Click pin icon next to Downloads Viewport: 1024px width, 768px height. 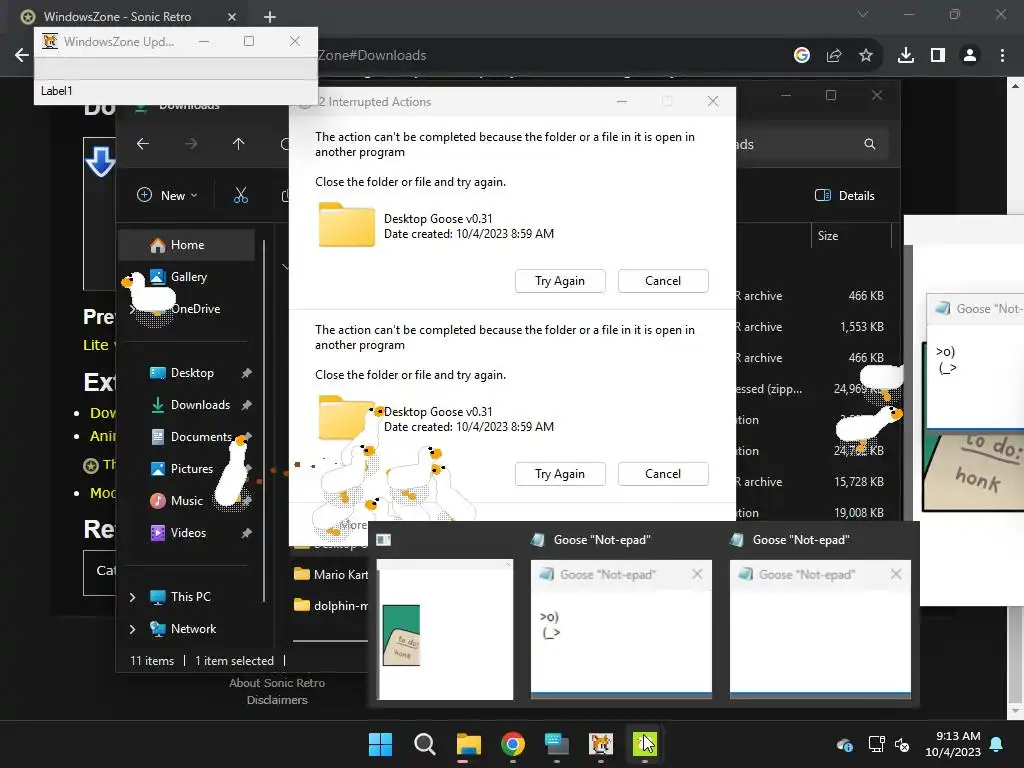pos(246,405)
